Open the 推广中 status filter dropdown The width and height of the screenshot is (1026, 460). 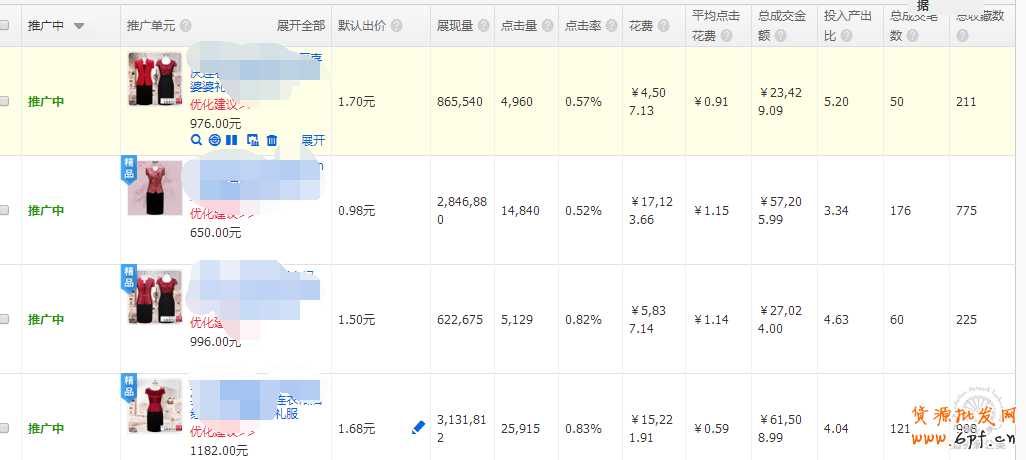click(x=79, y=26)
